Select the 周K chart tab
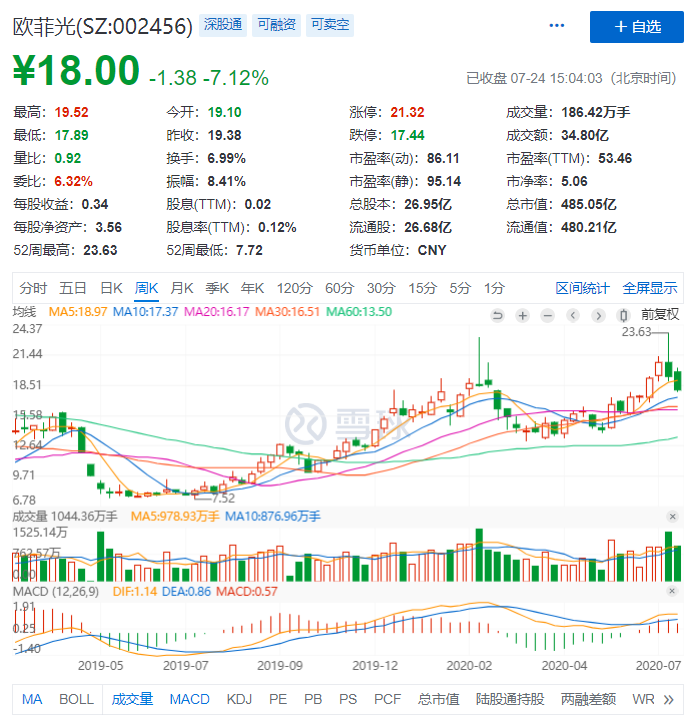Image resolution: width=696 pixels, height=724 pixels. click(x=146, y=288)
